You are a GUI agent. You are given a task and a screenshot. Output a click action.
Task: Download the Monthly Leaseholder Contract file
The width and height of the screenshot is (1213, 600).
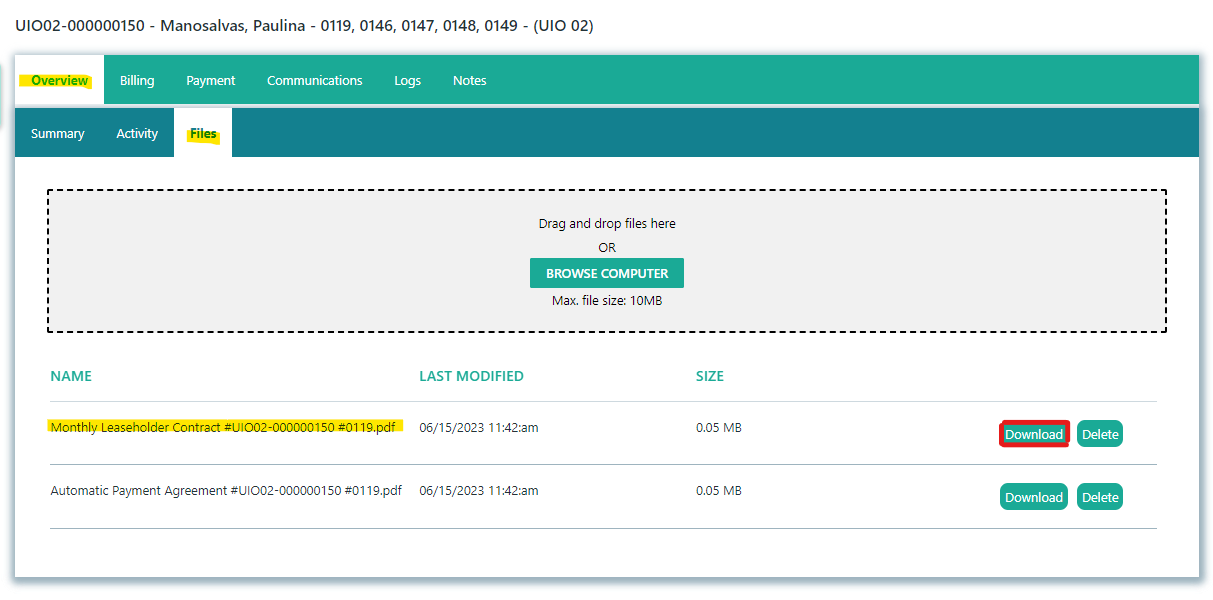coord(1034,434)
